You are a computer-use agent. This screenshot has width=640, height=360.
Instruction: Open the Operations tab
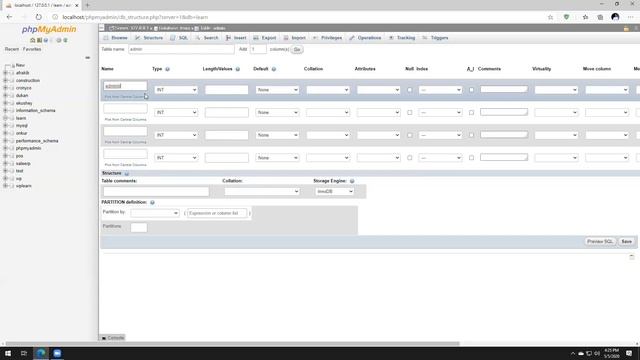click(x=365, y=38)
